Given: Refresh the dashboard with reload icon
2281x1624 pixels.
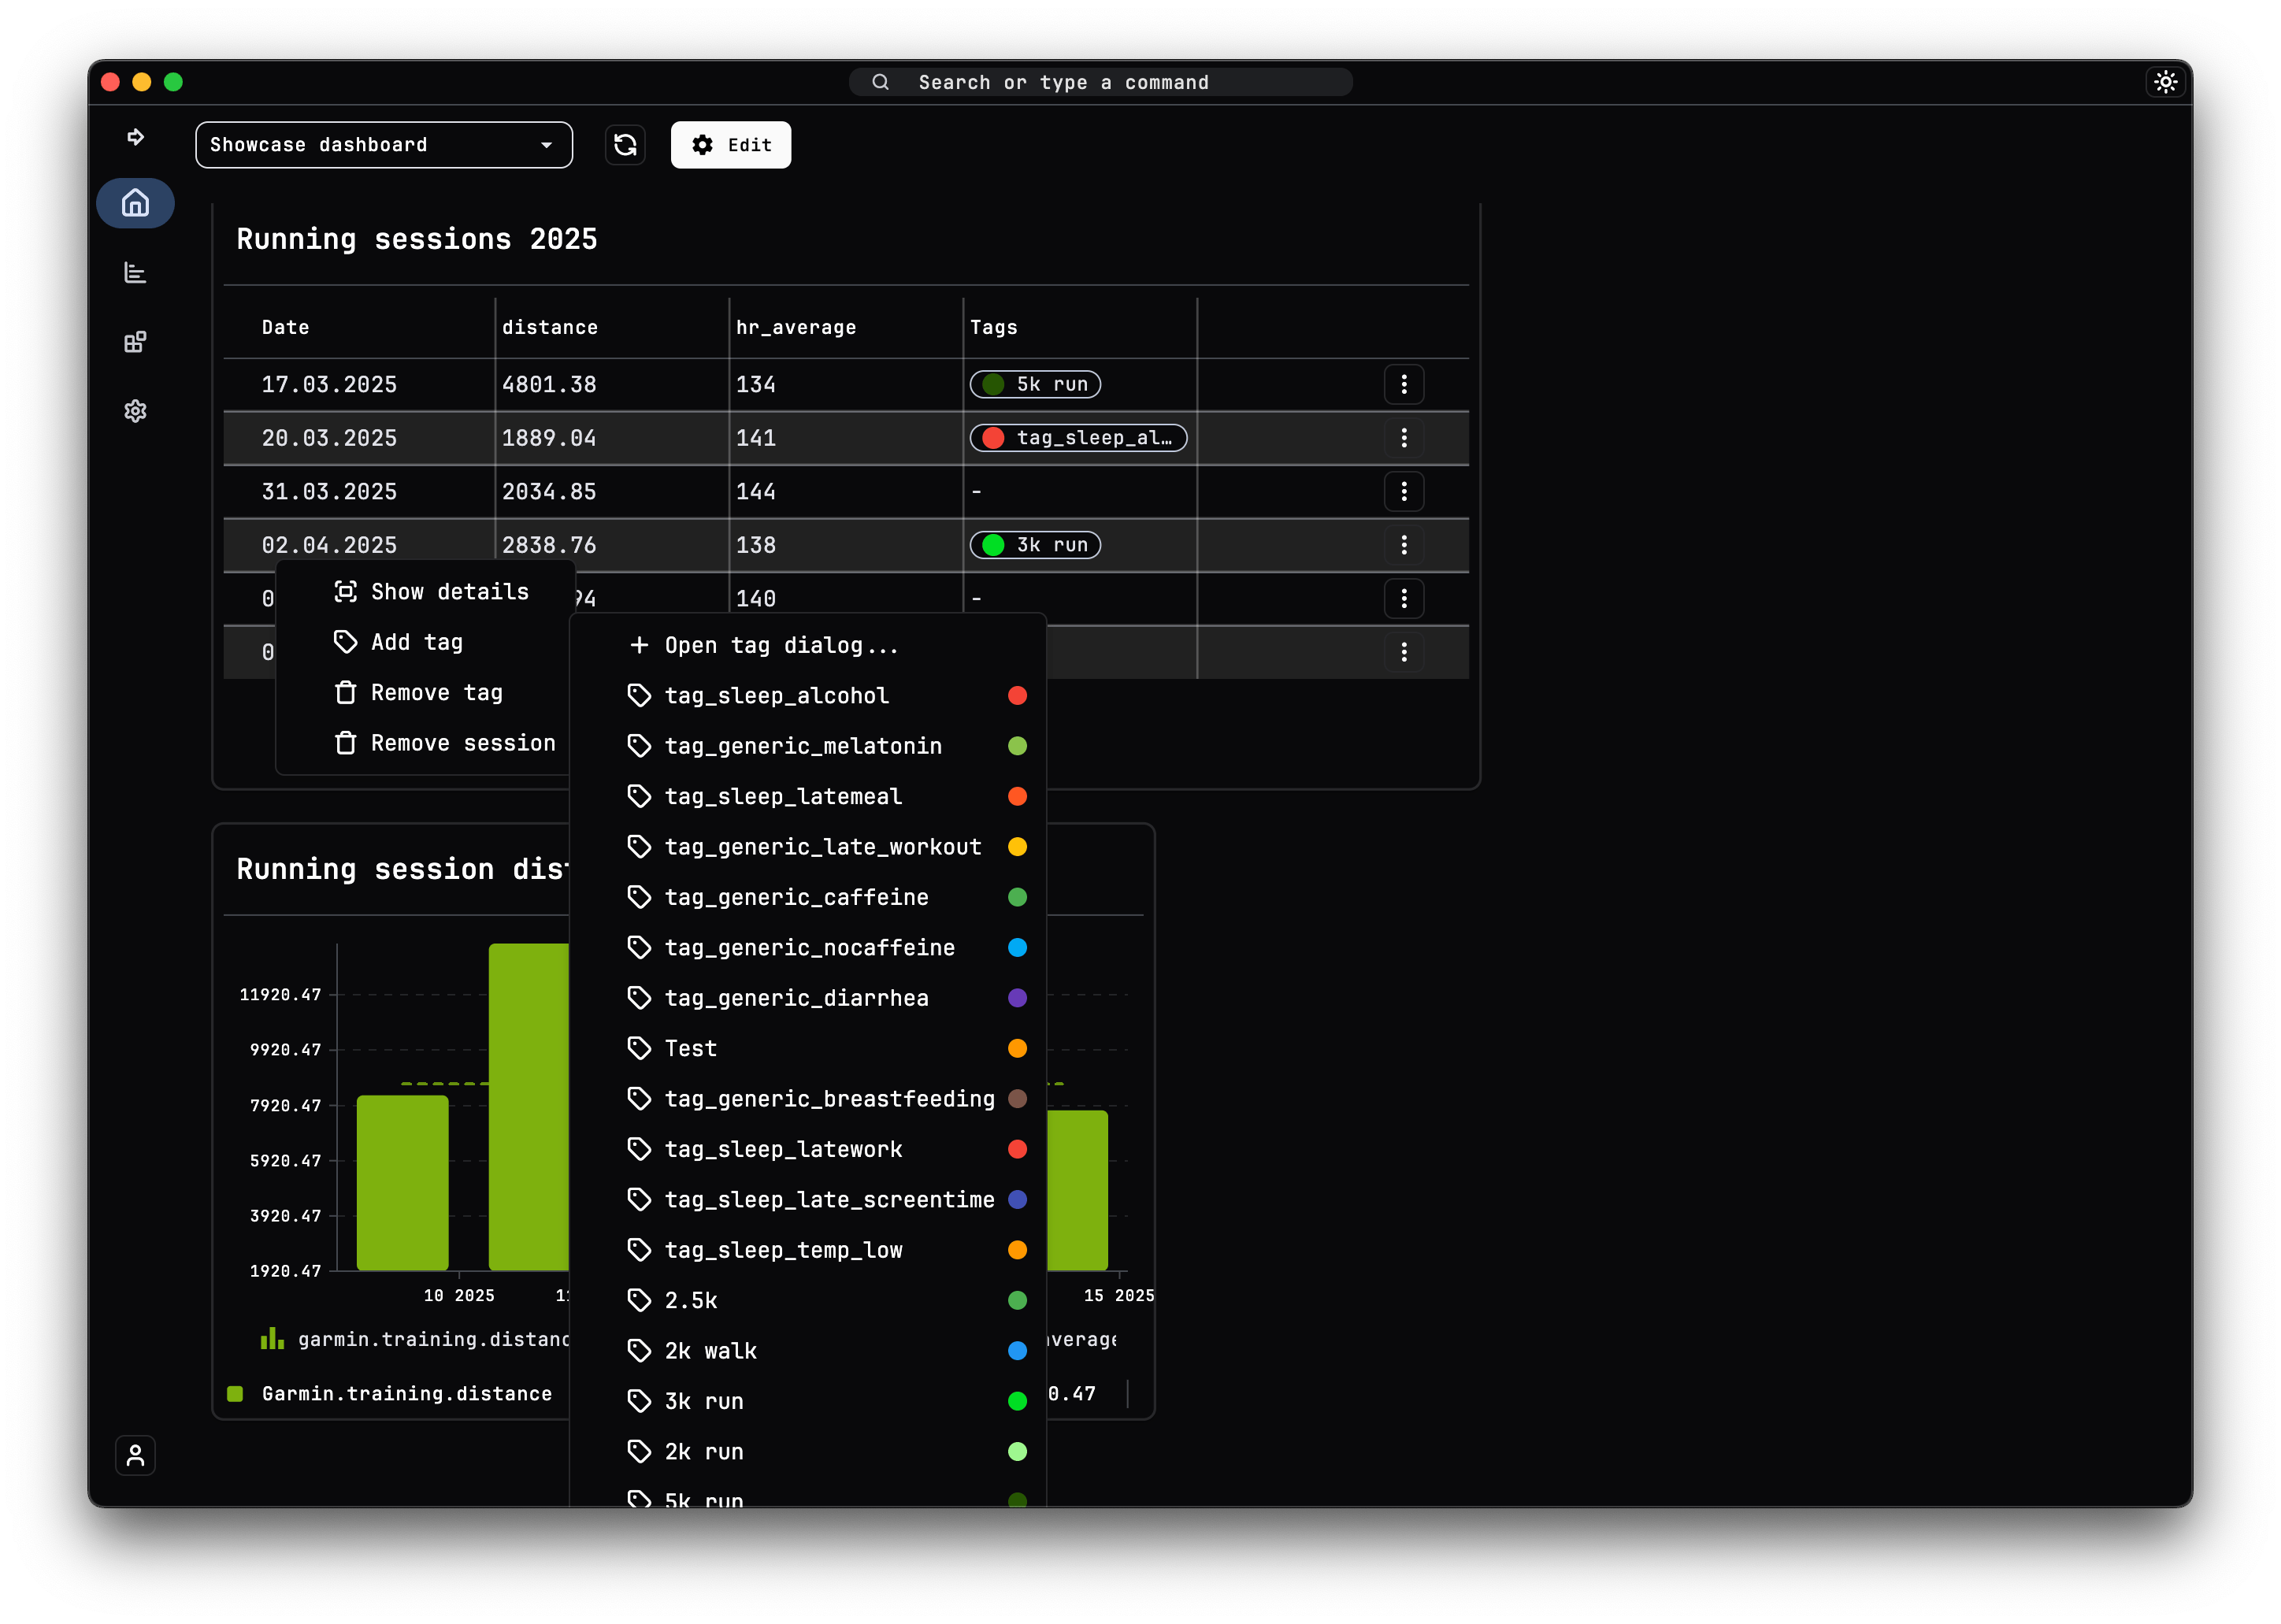Looking at the screenshot, I should (625, 145).
